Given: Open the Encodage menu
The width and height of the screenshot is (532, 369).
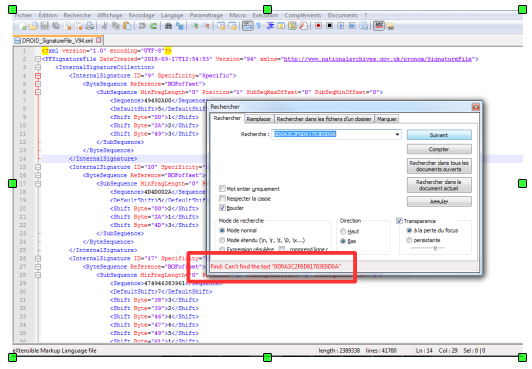Looking at the screenshot, I should click(141, 15).
